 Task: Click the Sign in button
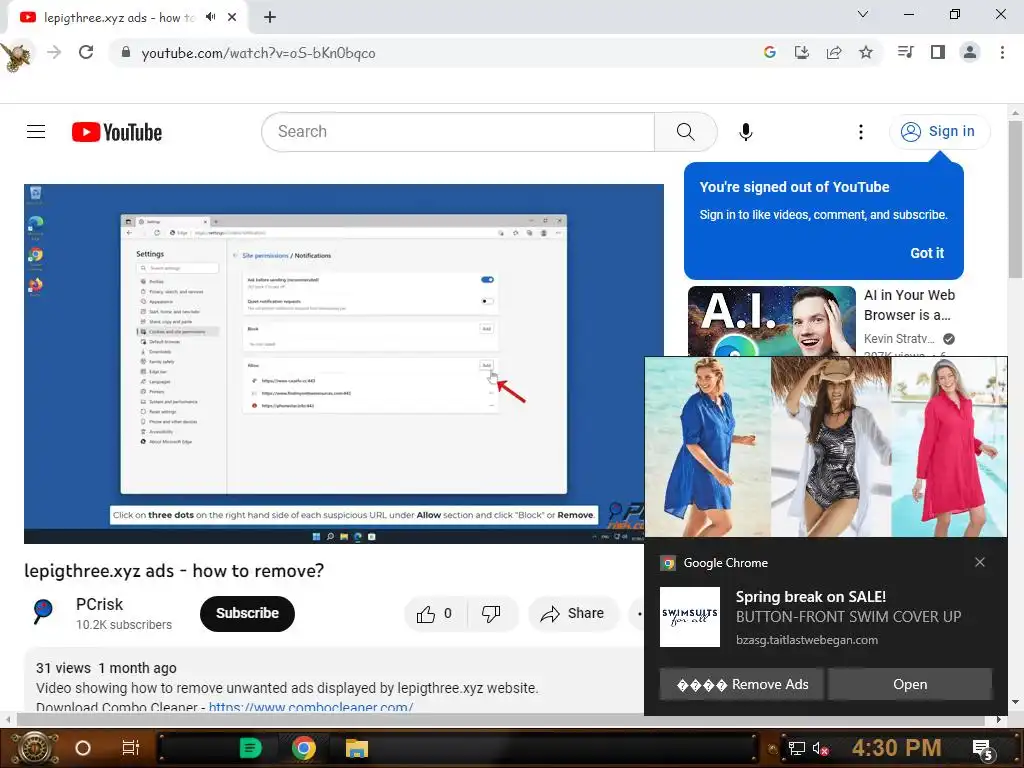[939, 132]
